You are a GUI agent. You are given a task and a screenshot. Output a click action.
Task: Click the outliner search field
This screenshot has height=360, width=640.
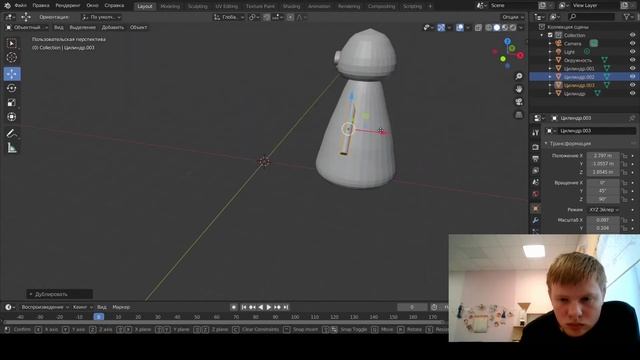(x=591, y=17)
